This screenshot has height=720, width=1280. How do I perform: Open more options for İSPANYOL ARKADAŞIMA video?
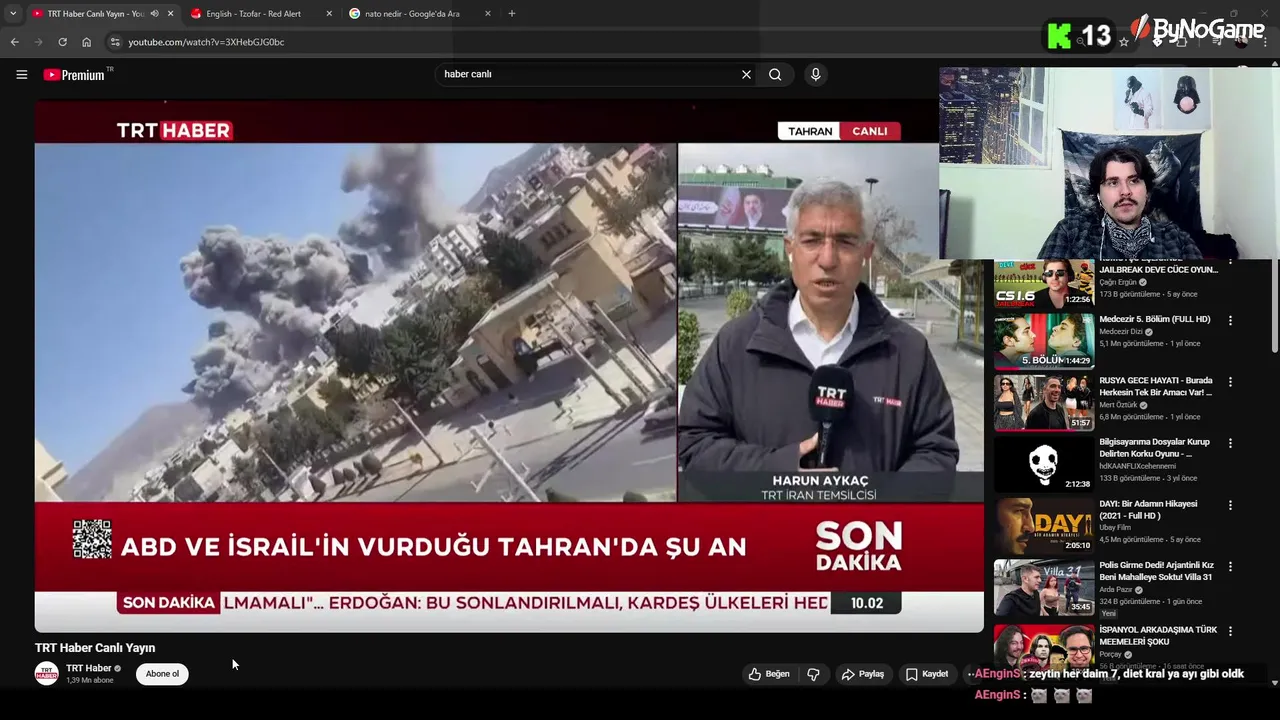point(1230,631)
